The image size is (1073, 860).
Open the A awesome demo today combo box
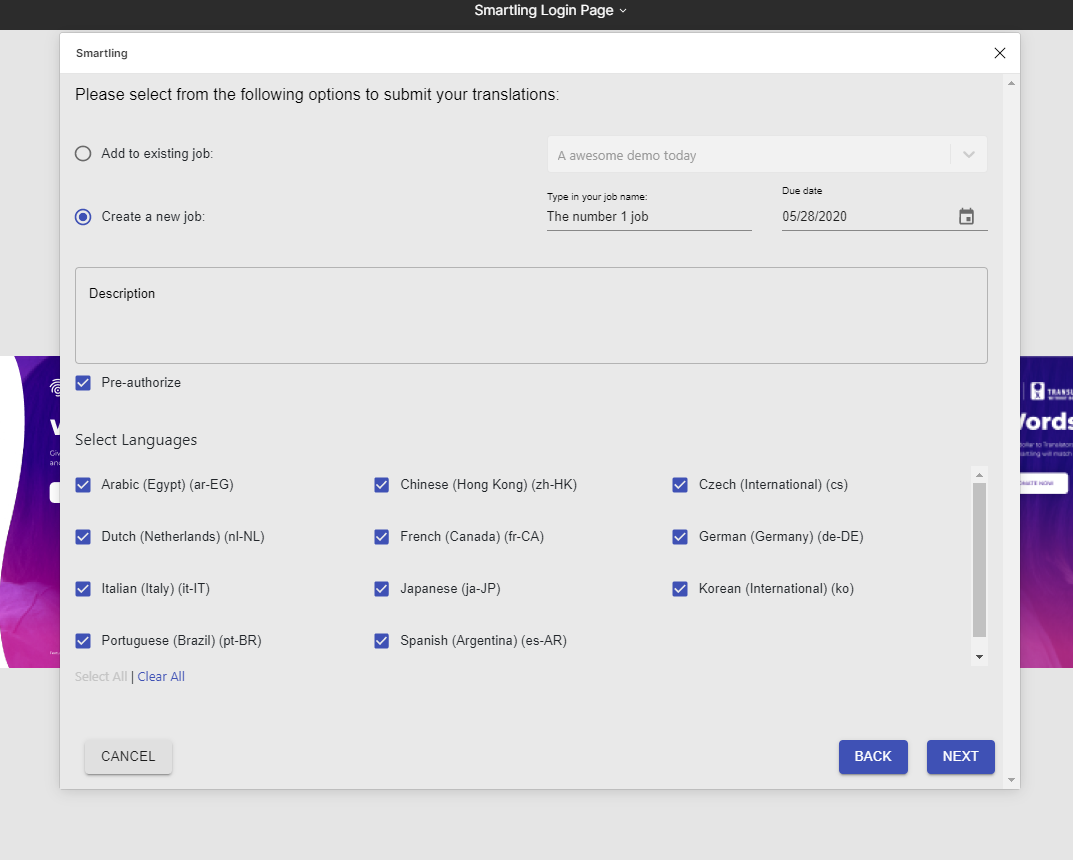point(767,155)
